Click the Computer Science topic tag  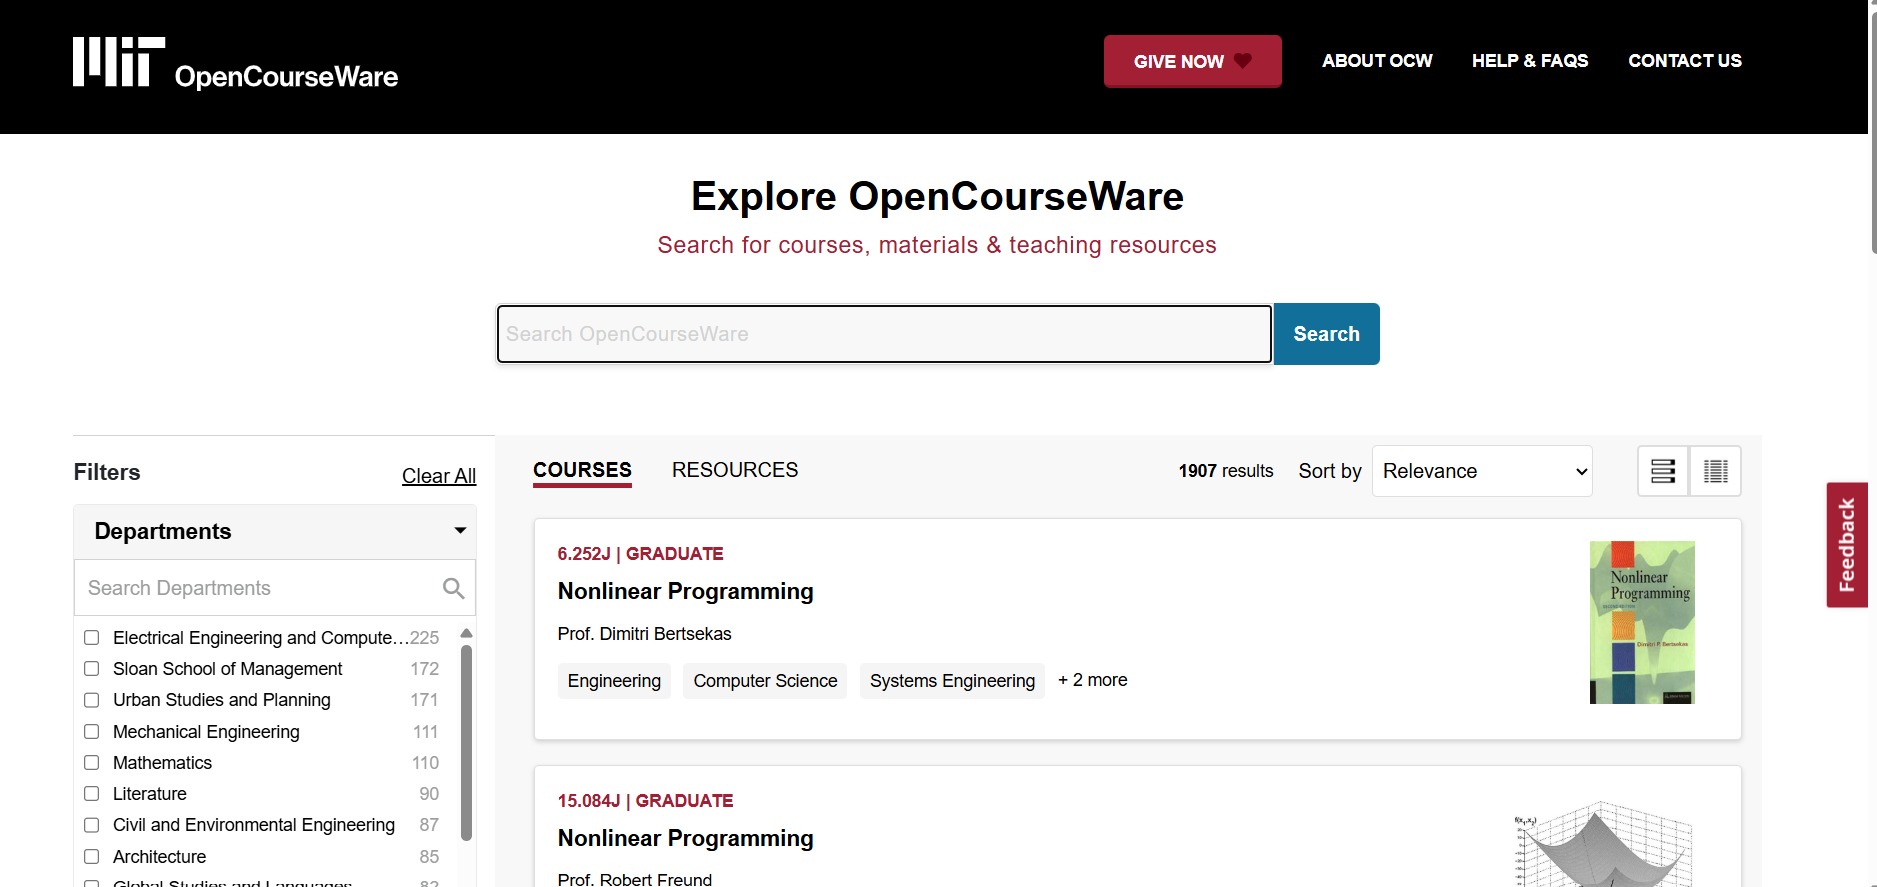pyautogui.click(x=765, y=681)
